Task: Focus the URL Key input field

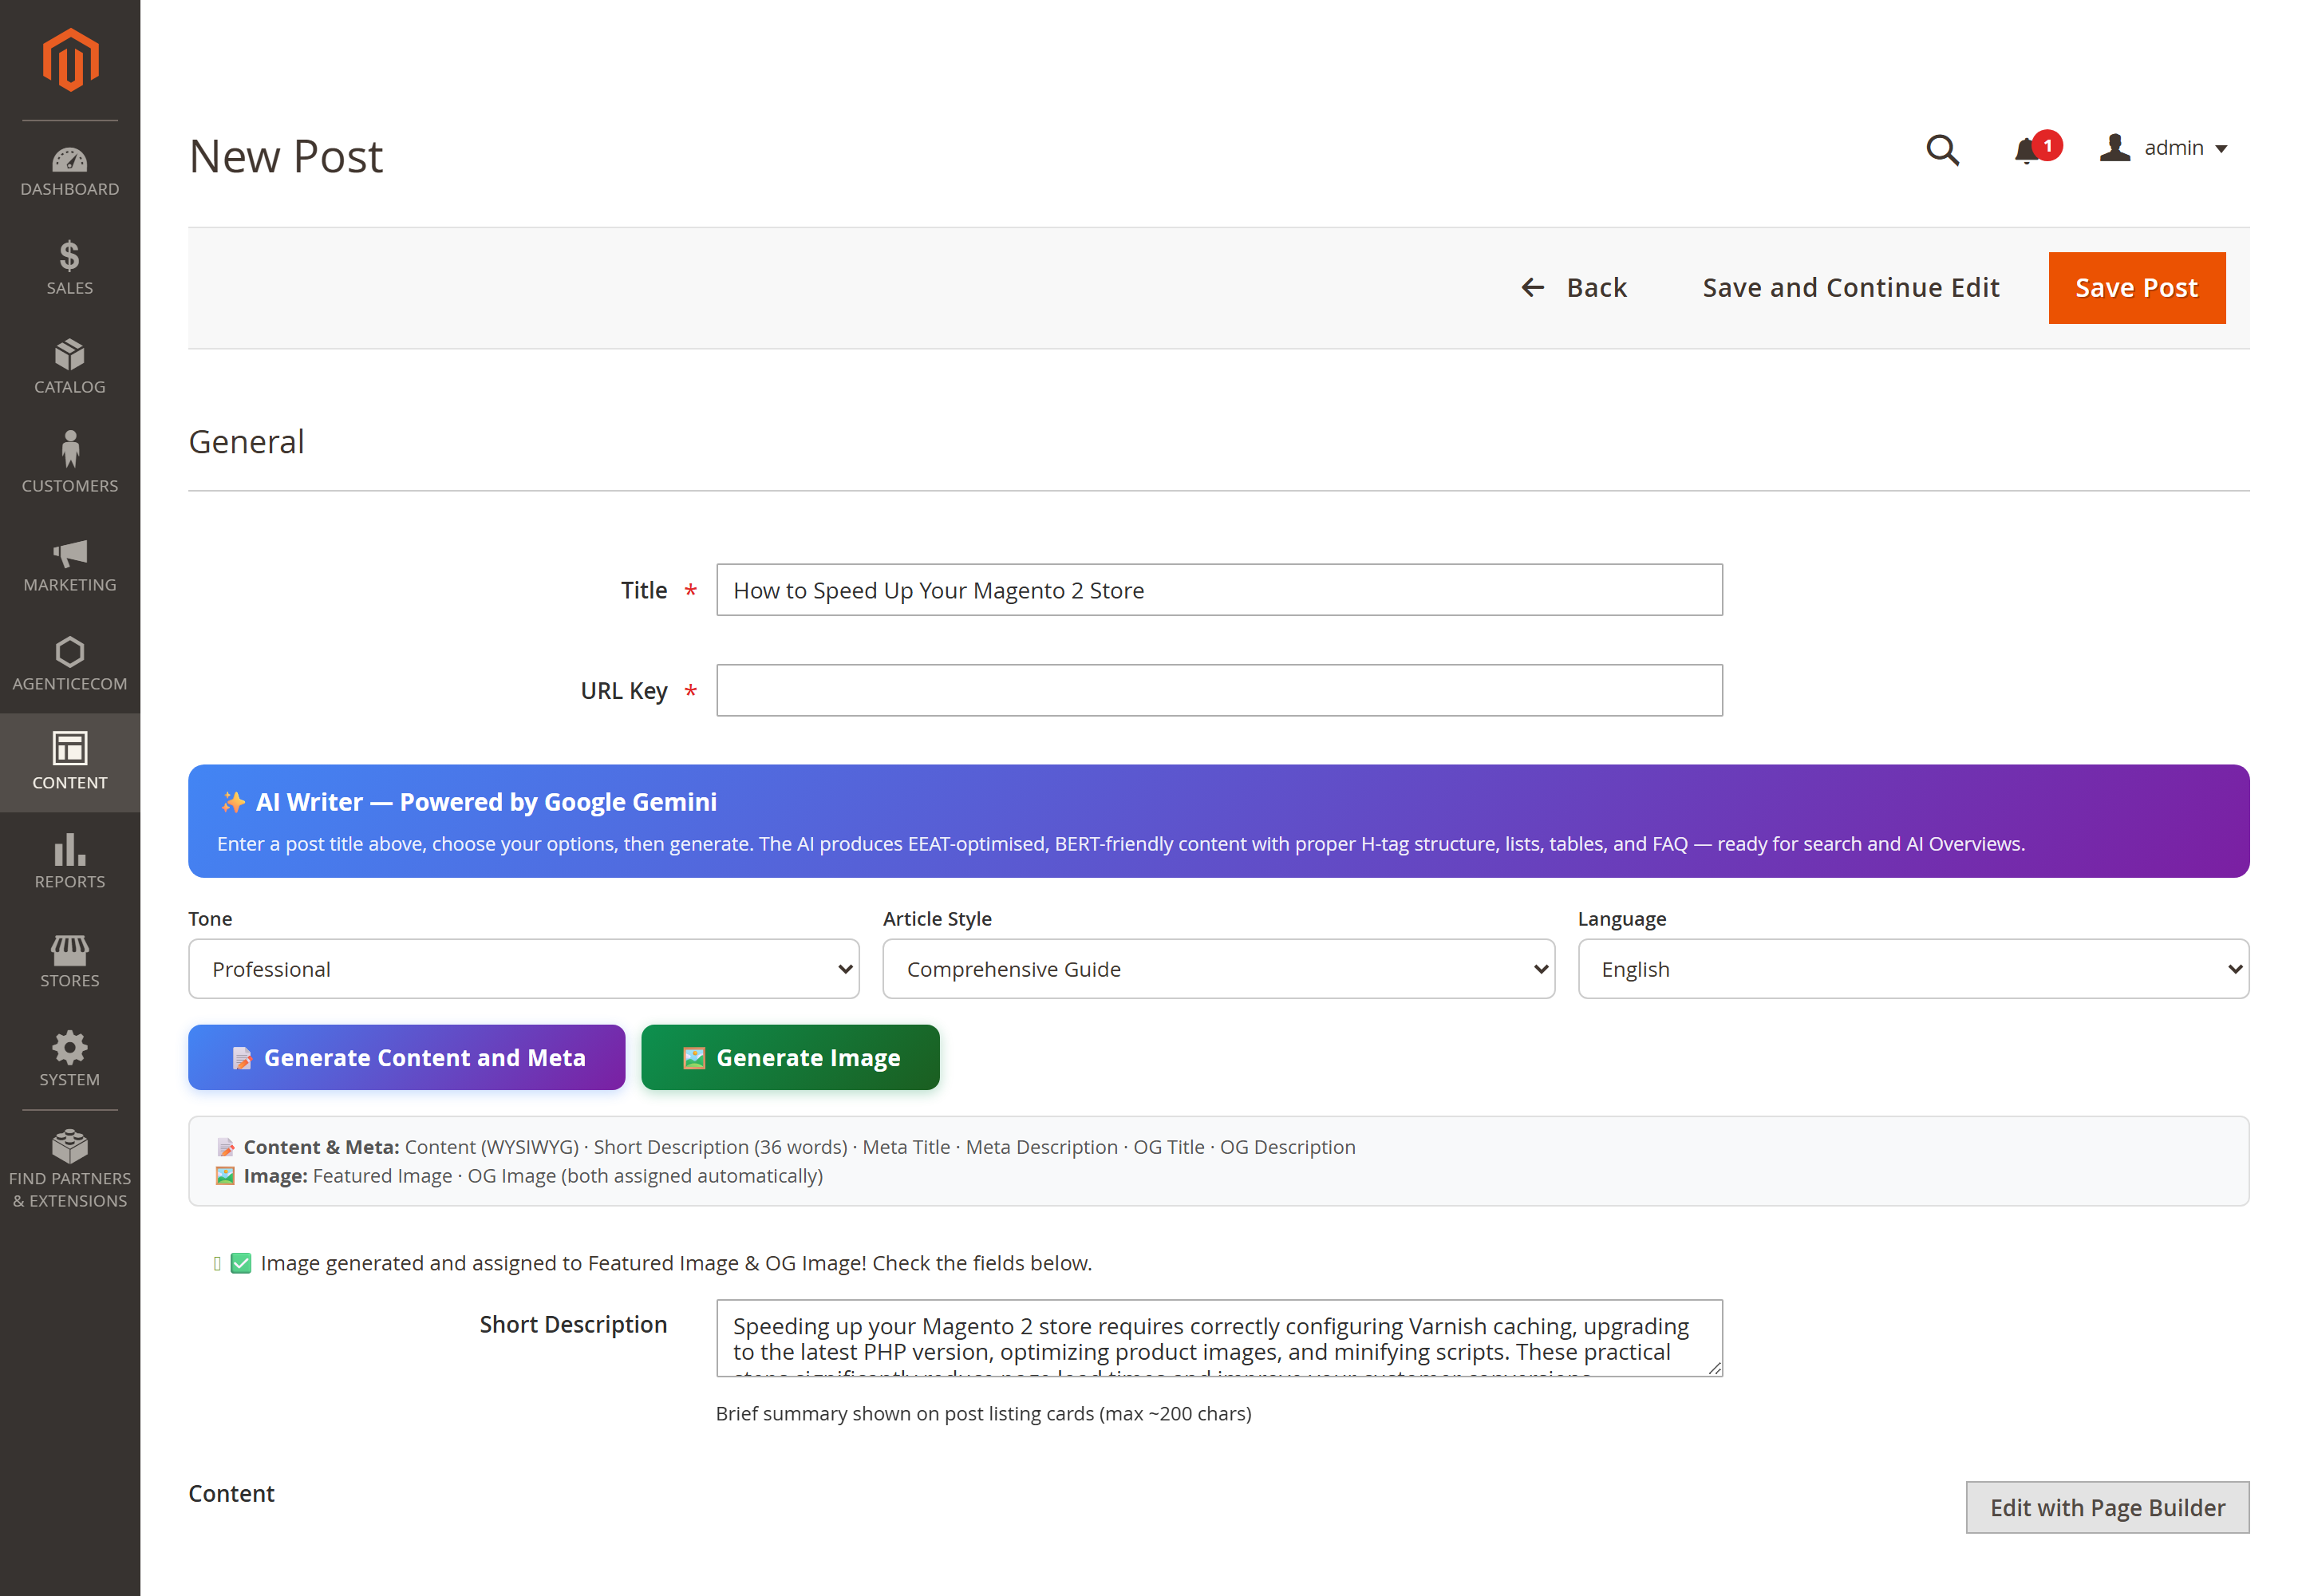Action: [x=1219, y=690]
